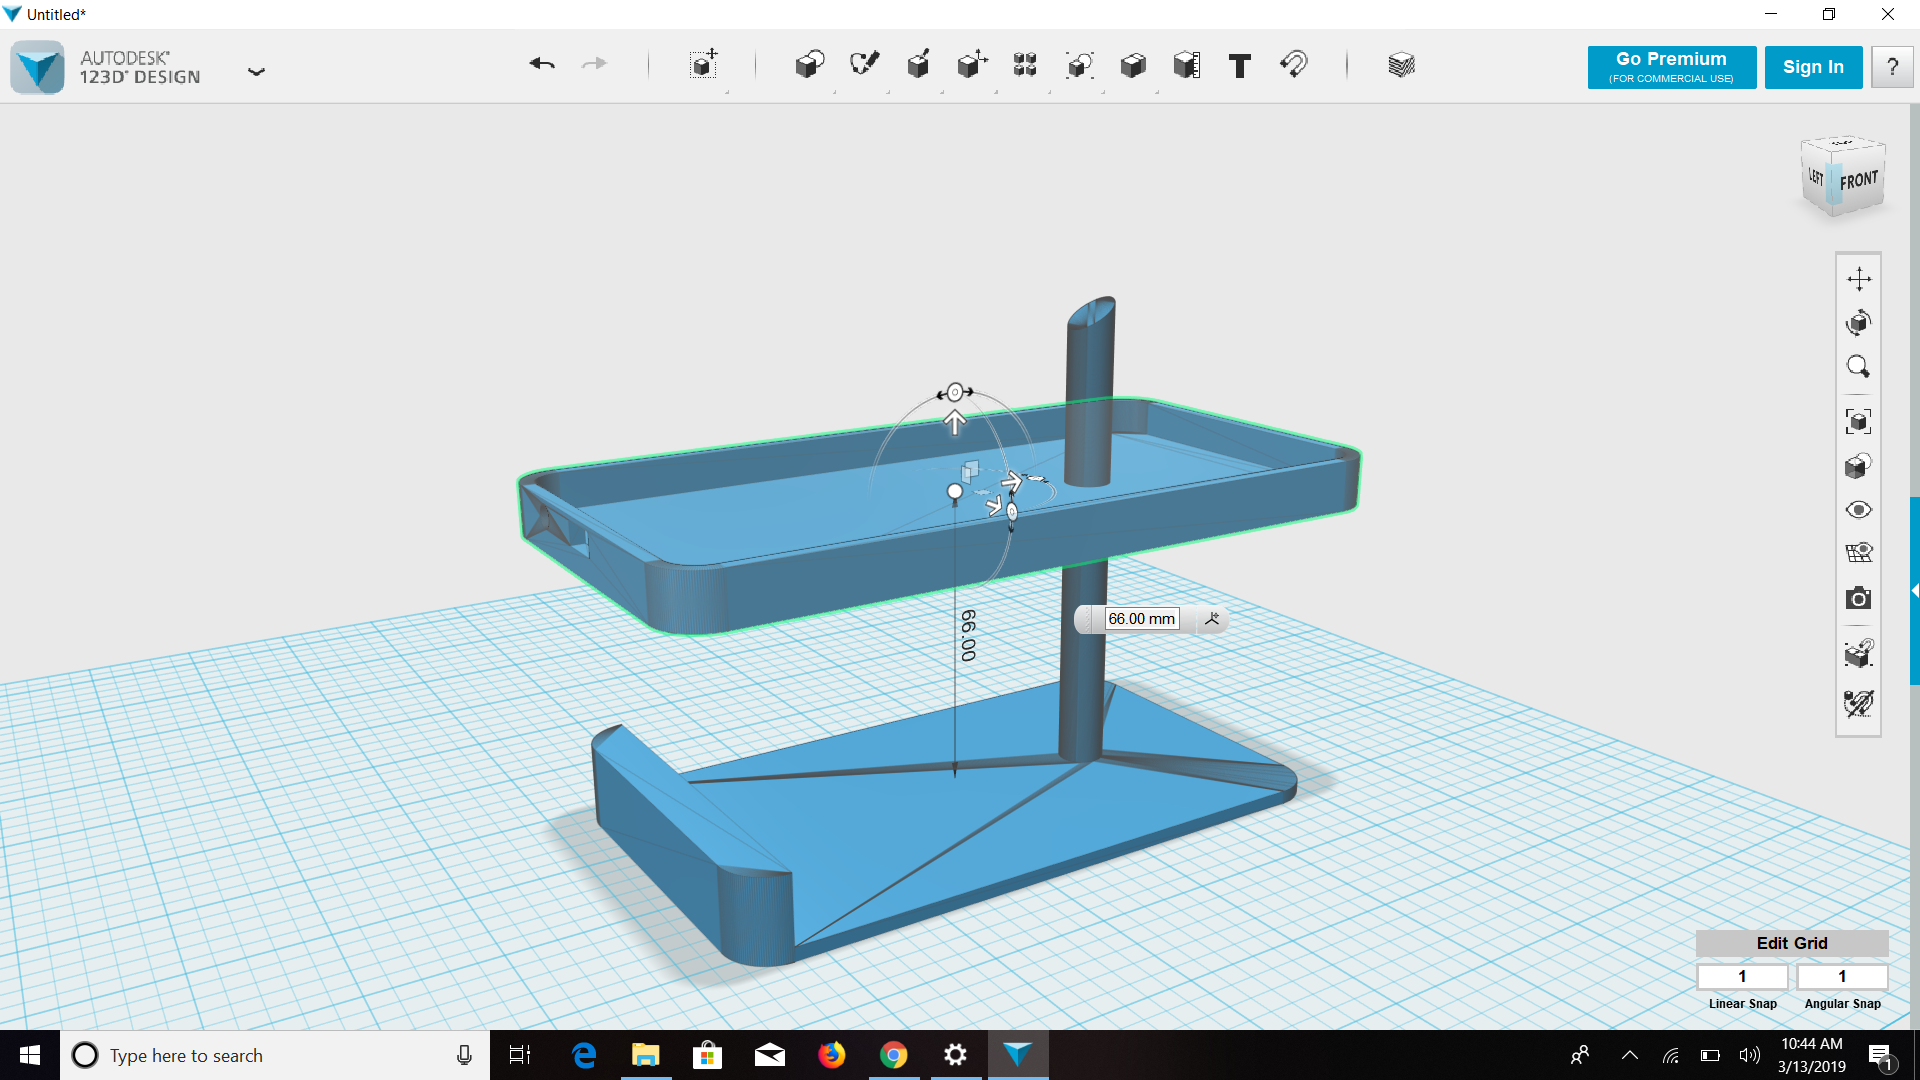Take a screenshot with camera icon
This screenshot has width=1920, height=1080.
tap(1858, 599)
